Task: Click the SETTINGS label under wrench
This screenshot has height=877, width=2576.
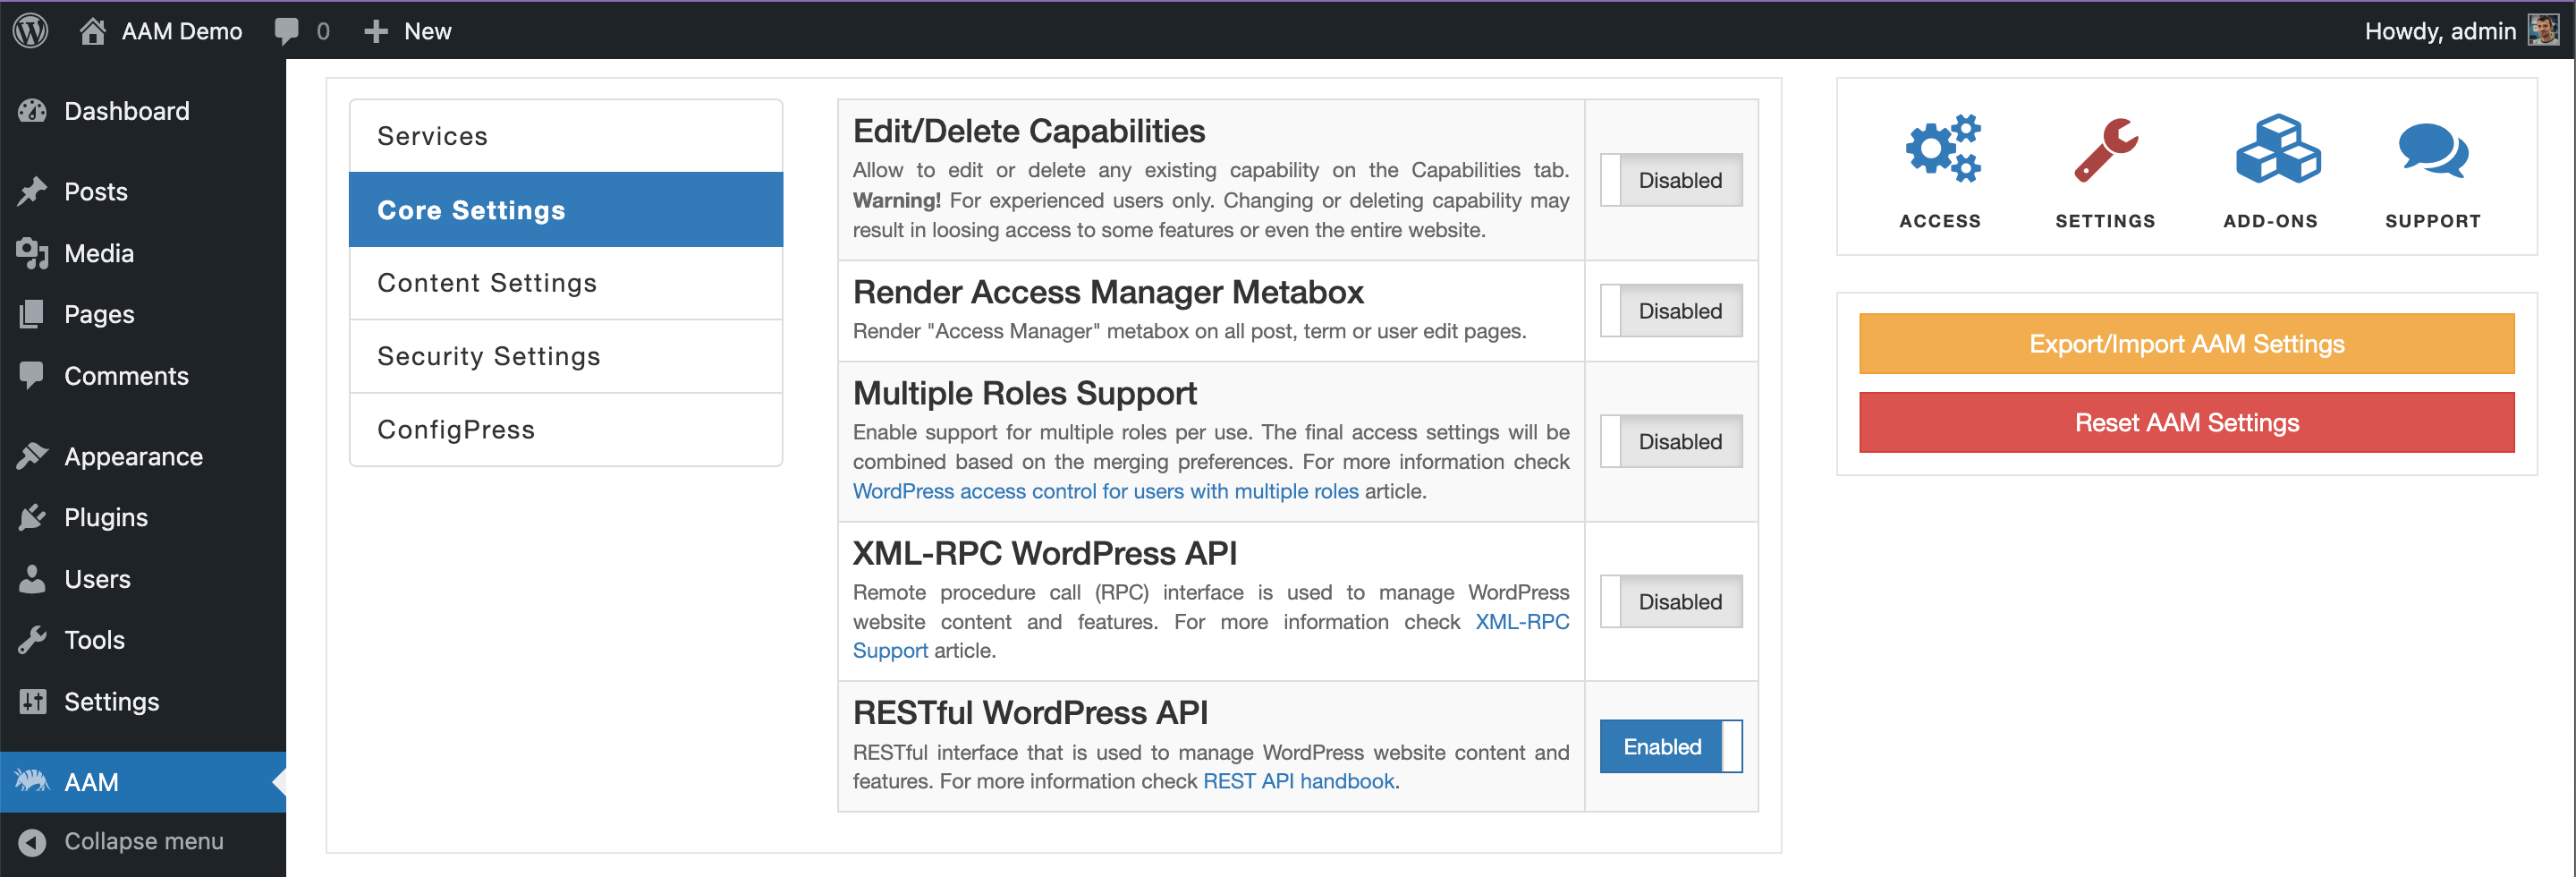Action: point(2105,221)
